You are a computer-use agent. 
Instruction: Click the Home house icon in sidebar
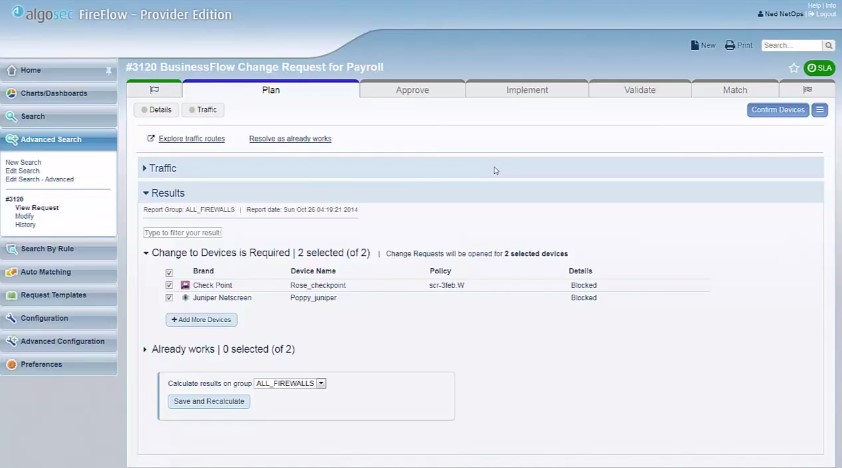tap(11, 70)
